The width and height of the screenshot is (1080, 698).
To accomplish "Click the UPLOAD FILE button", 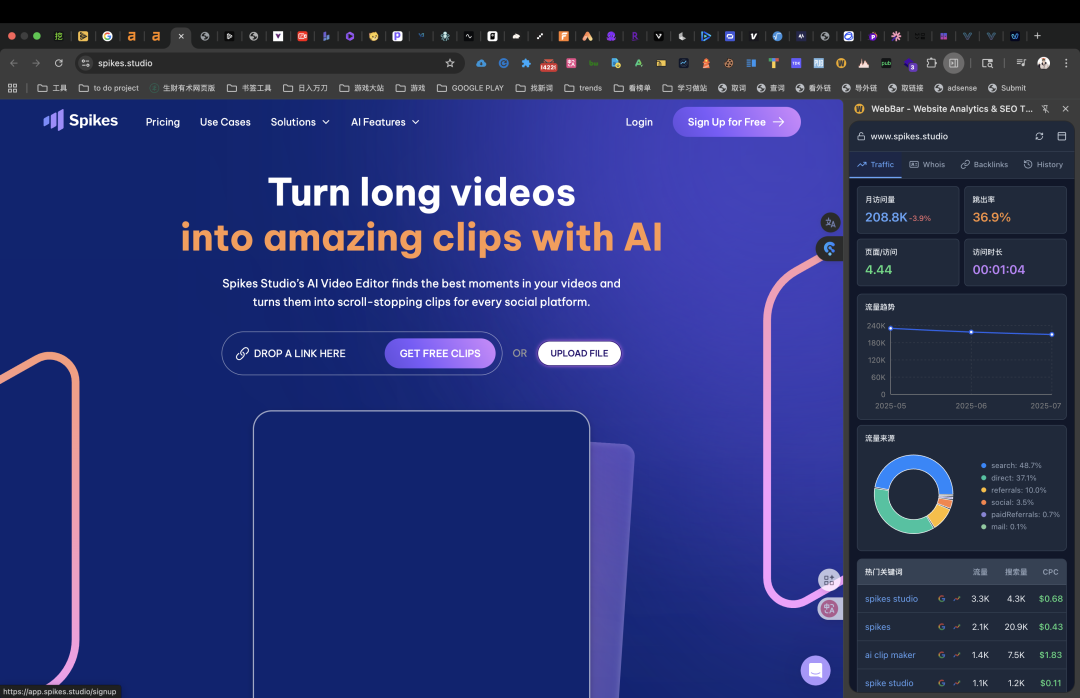I will pyautogui.click(x=579, y=353).
